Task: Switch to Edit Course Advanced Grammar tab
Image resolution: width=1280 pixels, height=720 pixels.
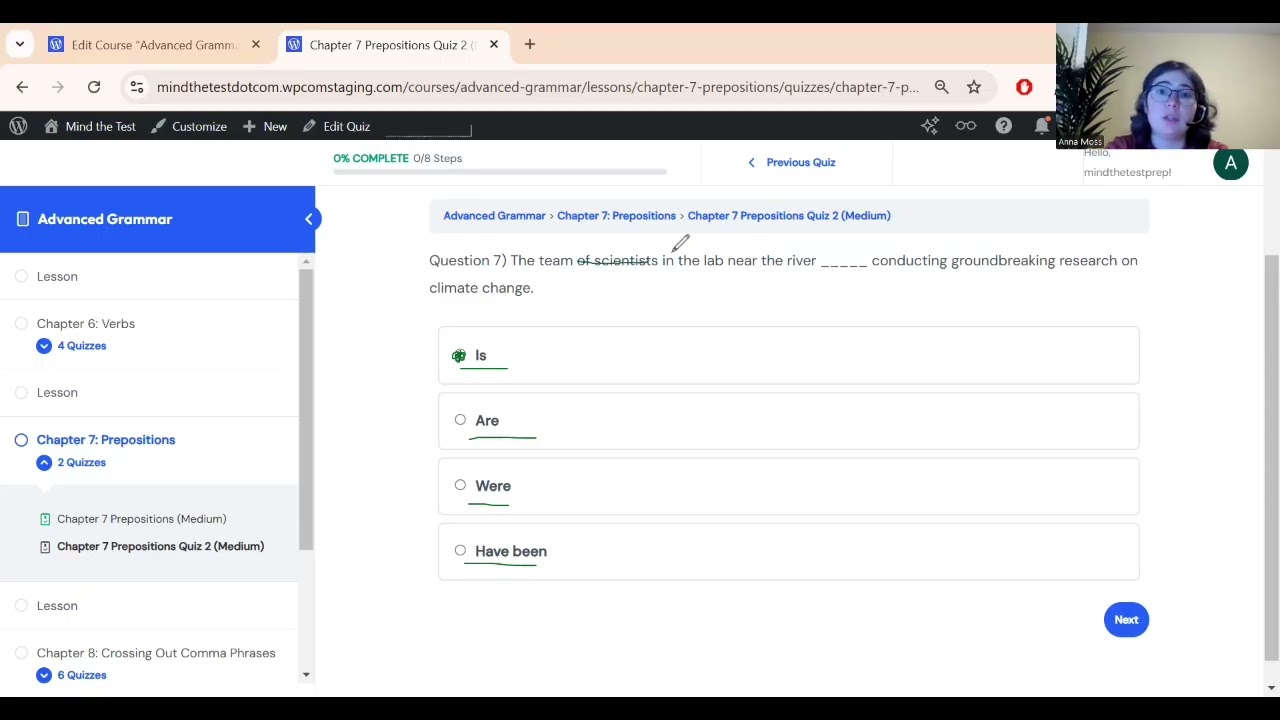Action: (154, 44)
